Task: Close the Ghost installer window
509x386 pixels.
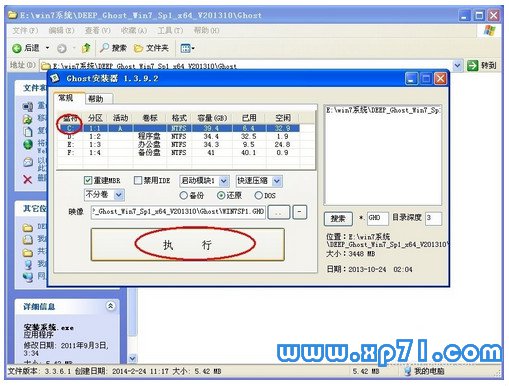Action: pyautogui.click(x=440, y=79)
